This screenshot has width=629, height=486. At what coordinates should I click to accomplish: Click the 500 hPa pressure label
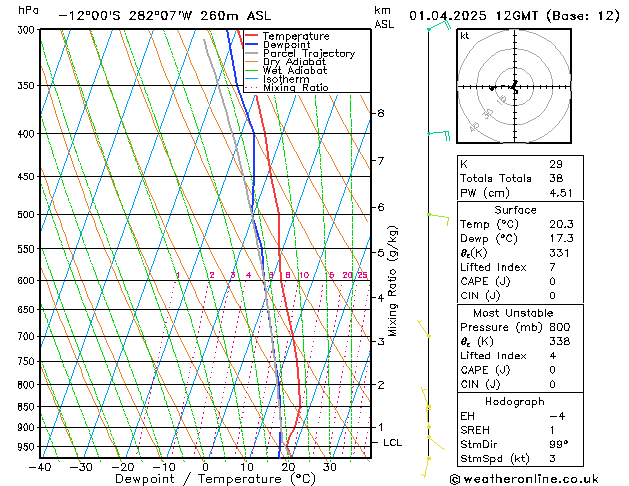click(28, 215)
